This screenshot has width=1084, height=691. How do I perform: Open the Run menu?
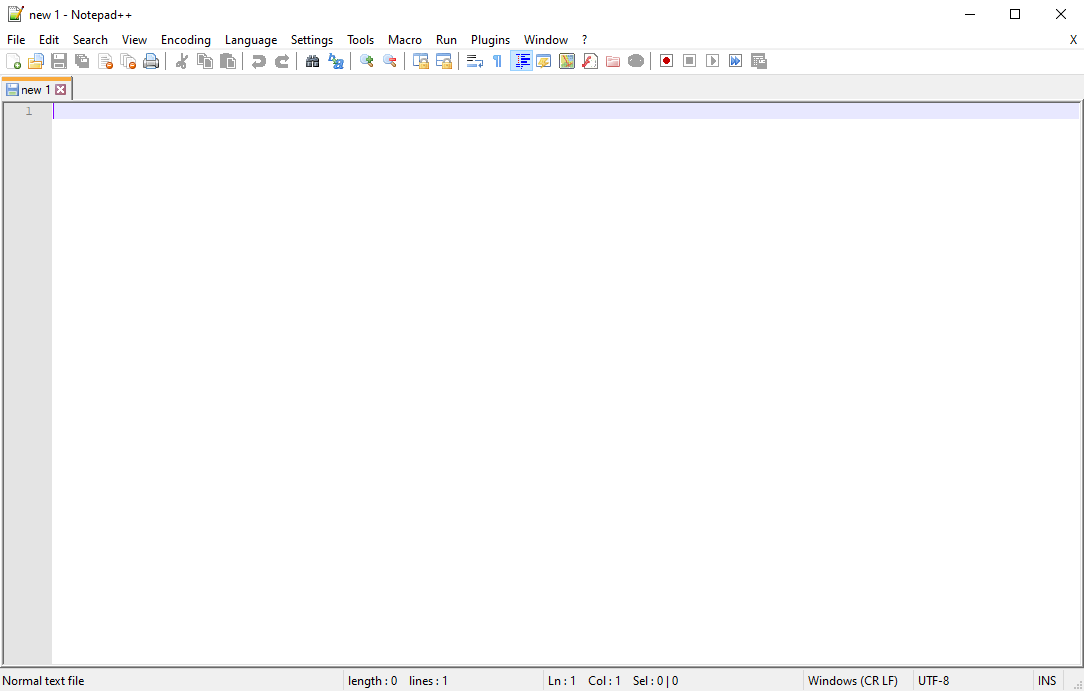tap(447, 40)
